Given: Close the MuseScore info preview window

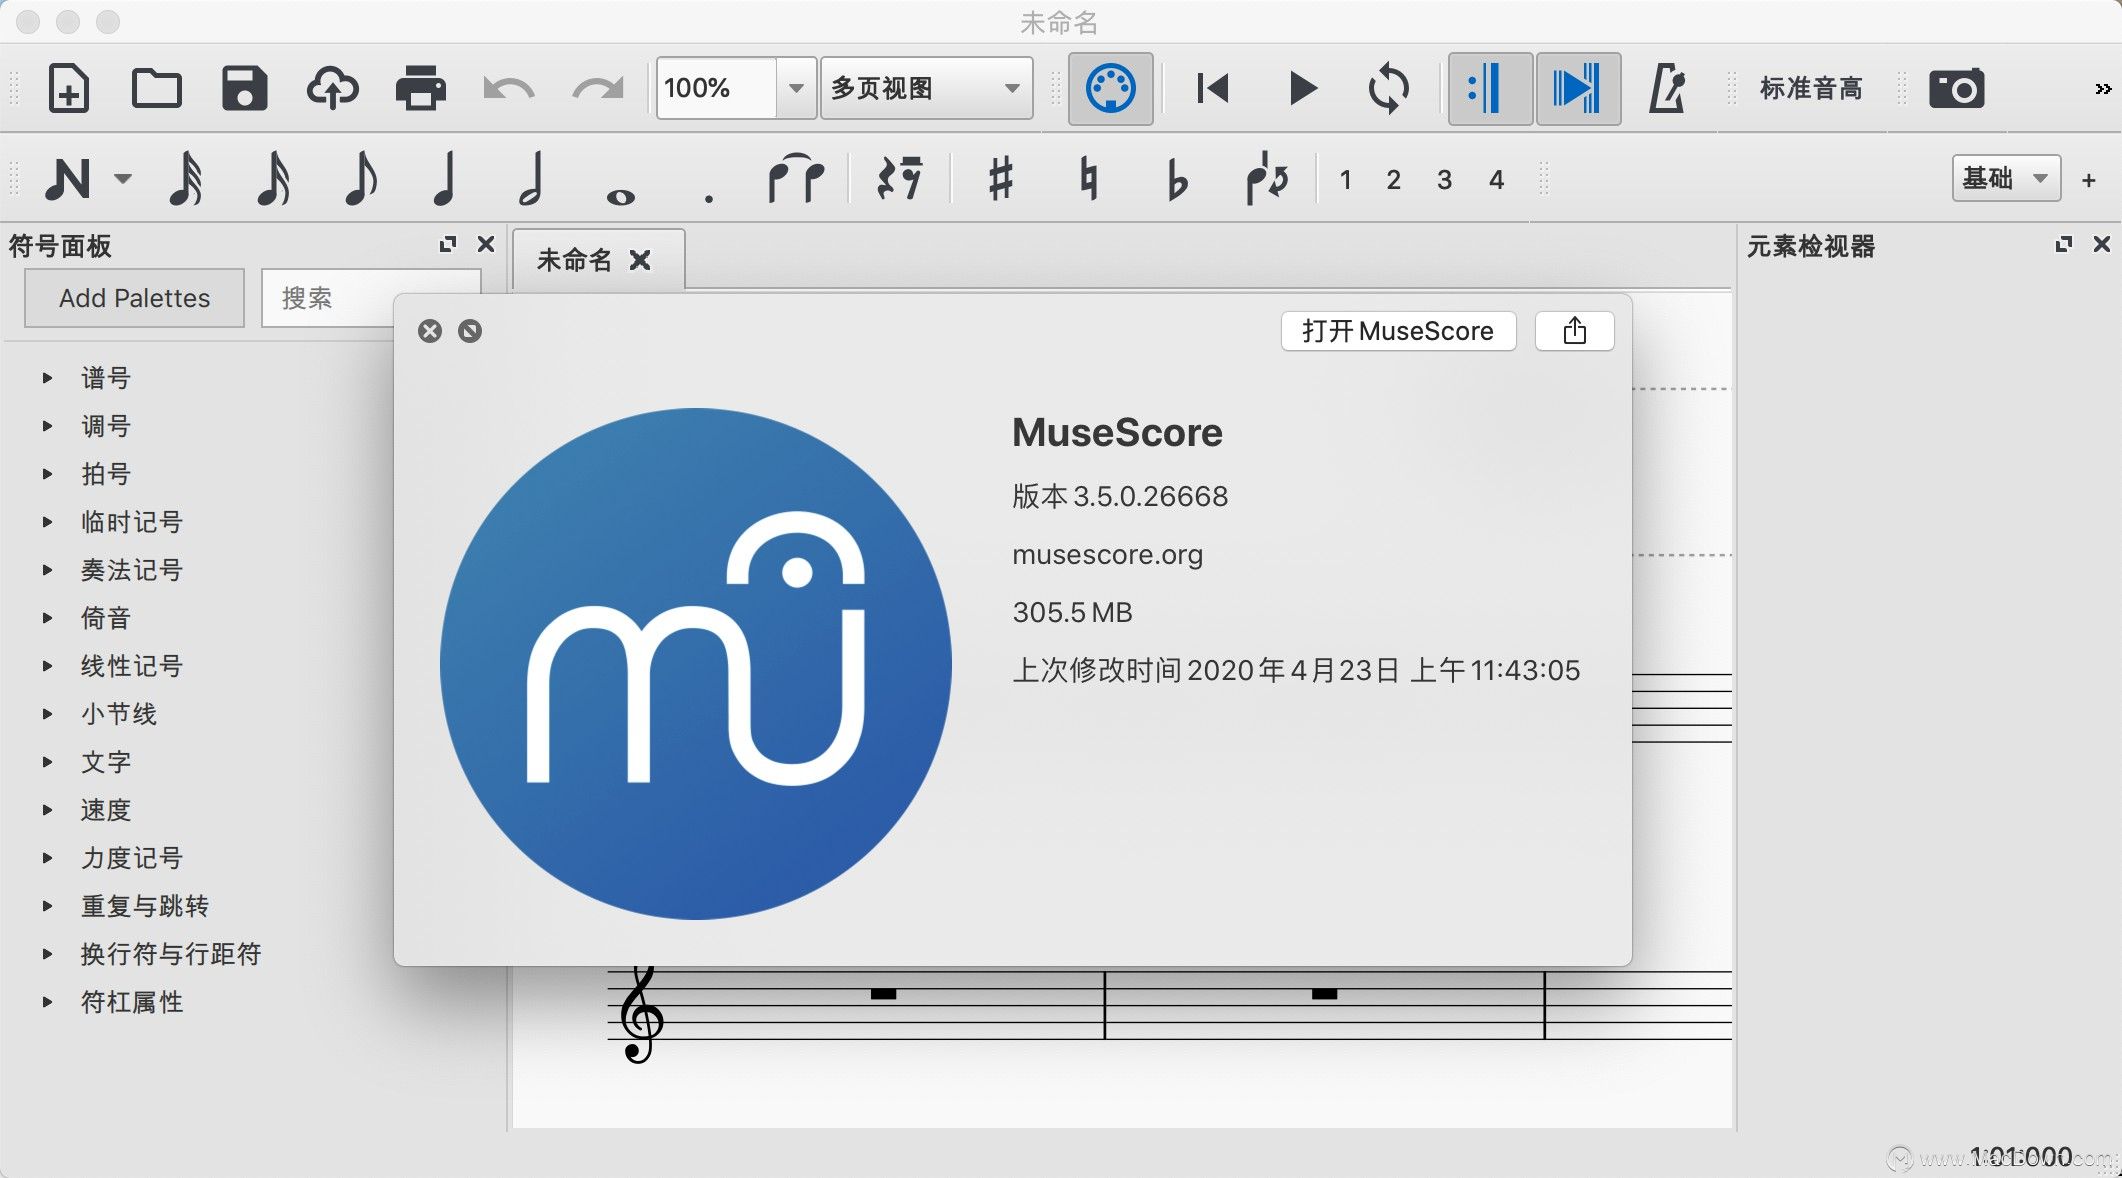Looking at the screenshot, I should pyautogui.click(x=430, y=331).
